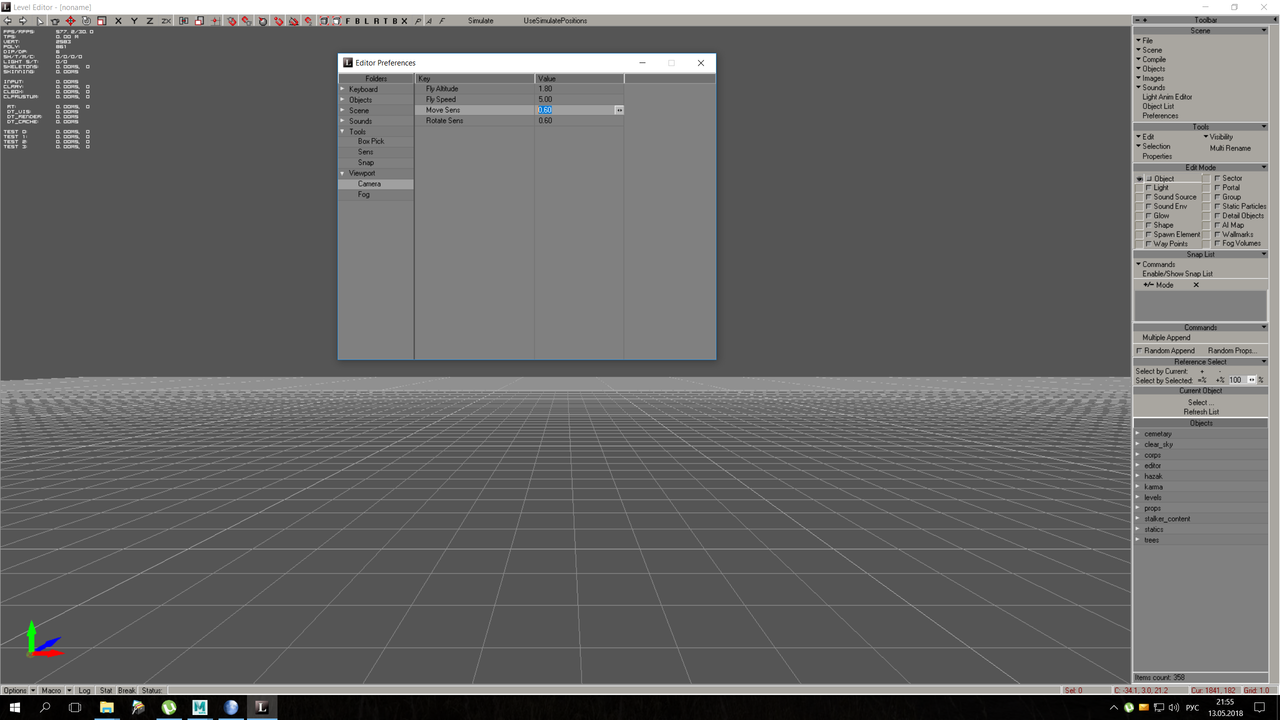
Task: Enable Portal edit mode checkbox
Action: pos(1217,188)
